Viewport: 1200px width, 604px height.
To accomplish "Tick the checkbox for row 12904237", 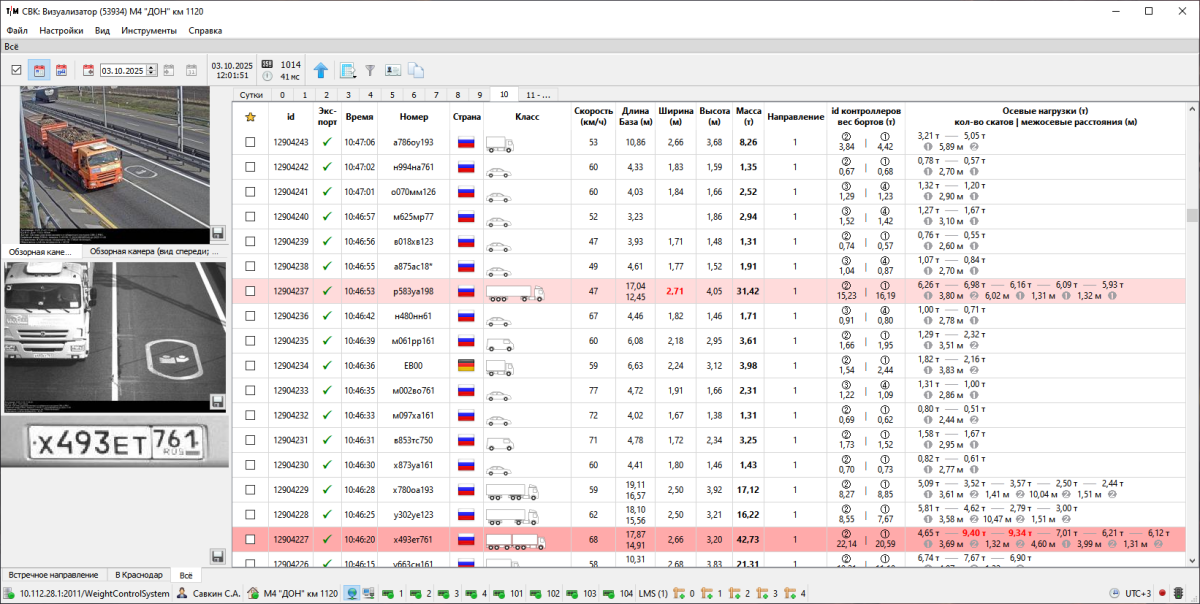I will click(250, 292).
